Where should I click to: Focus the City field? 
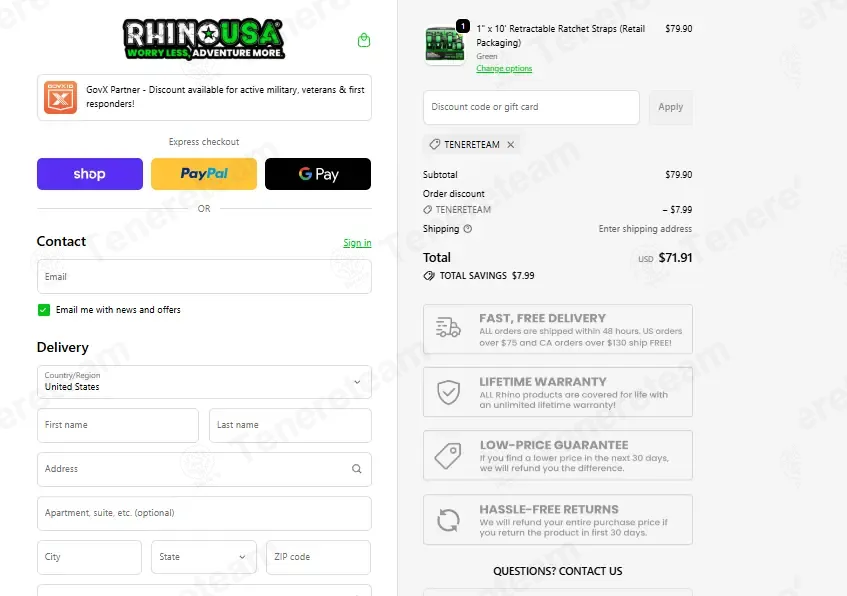[x=89, y=557]
